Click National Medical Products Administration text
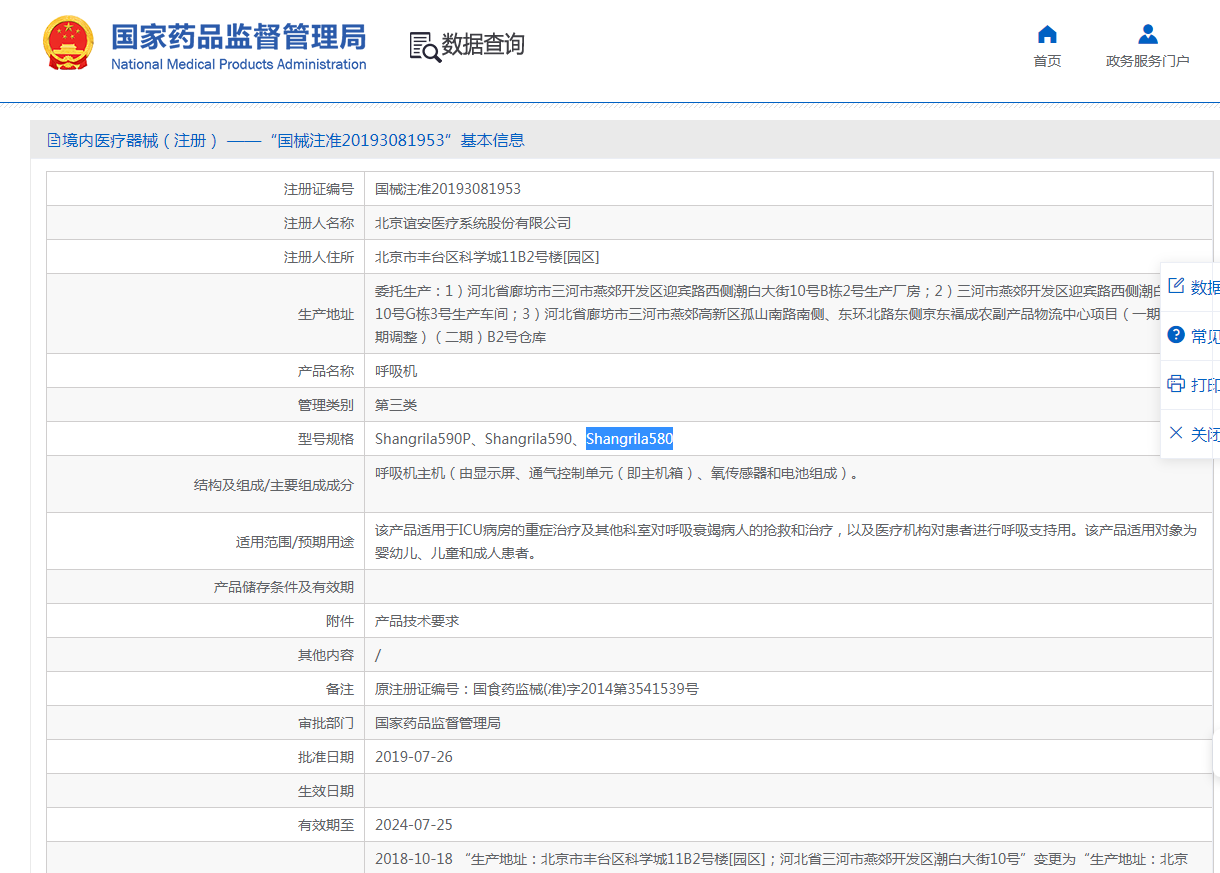 pos(238,65)
